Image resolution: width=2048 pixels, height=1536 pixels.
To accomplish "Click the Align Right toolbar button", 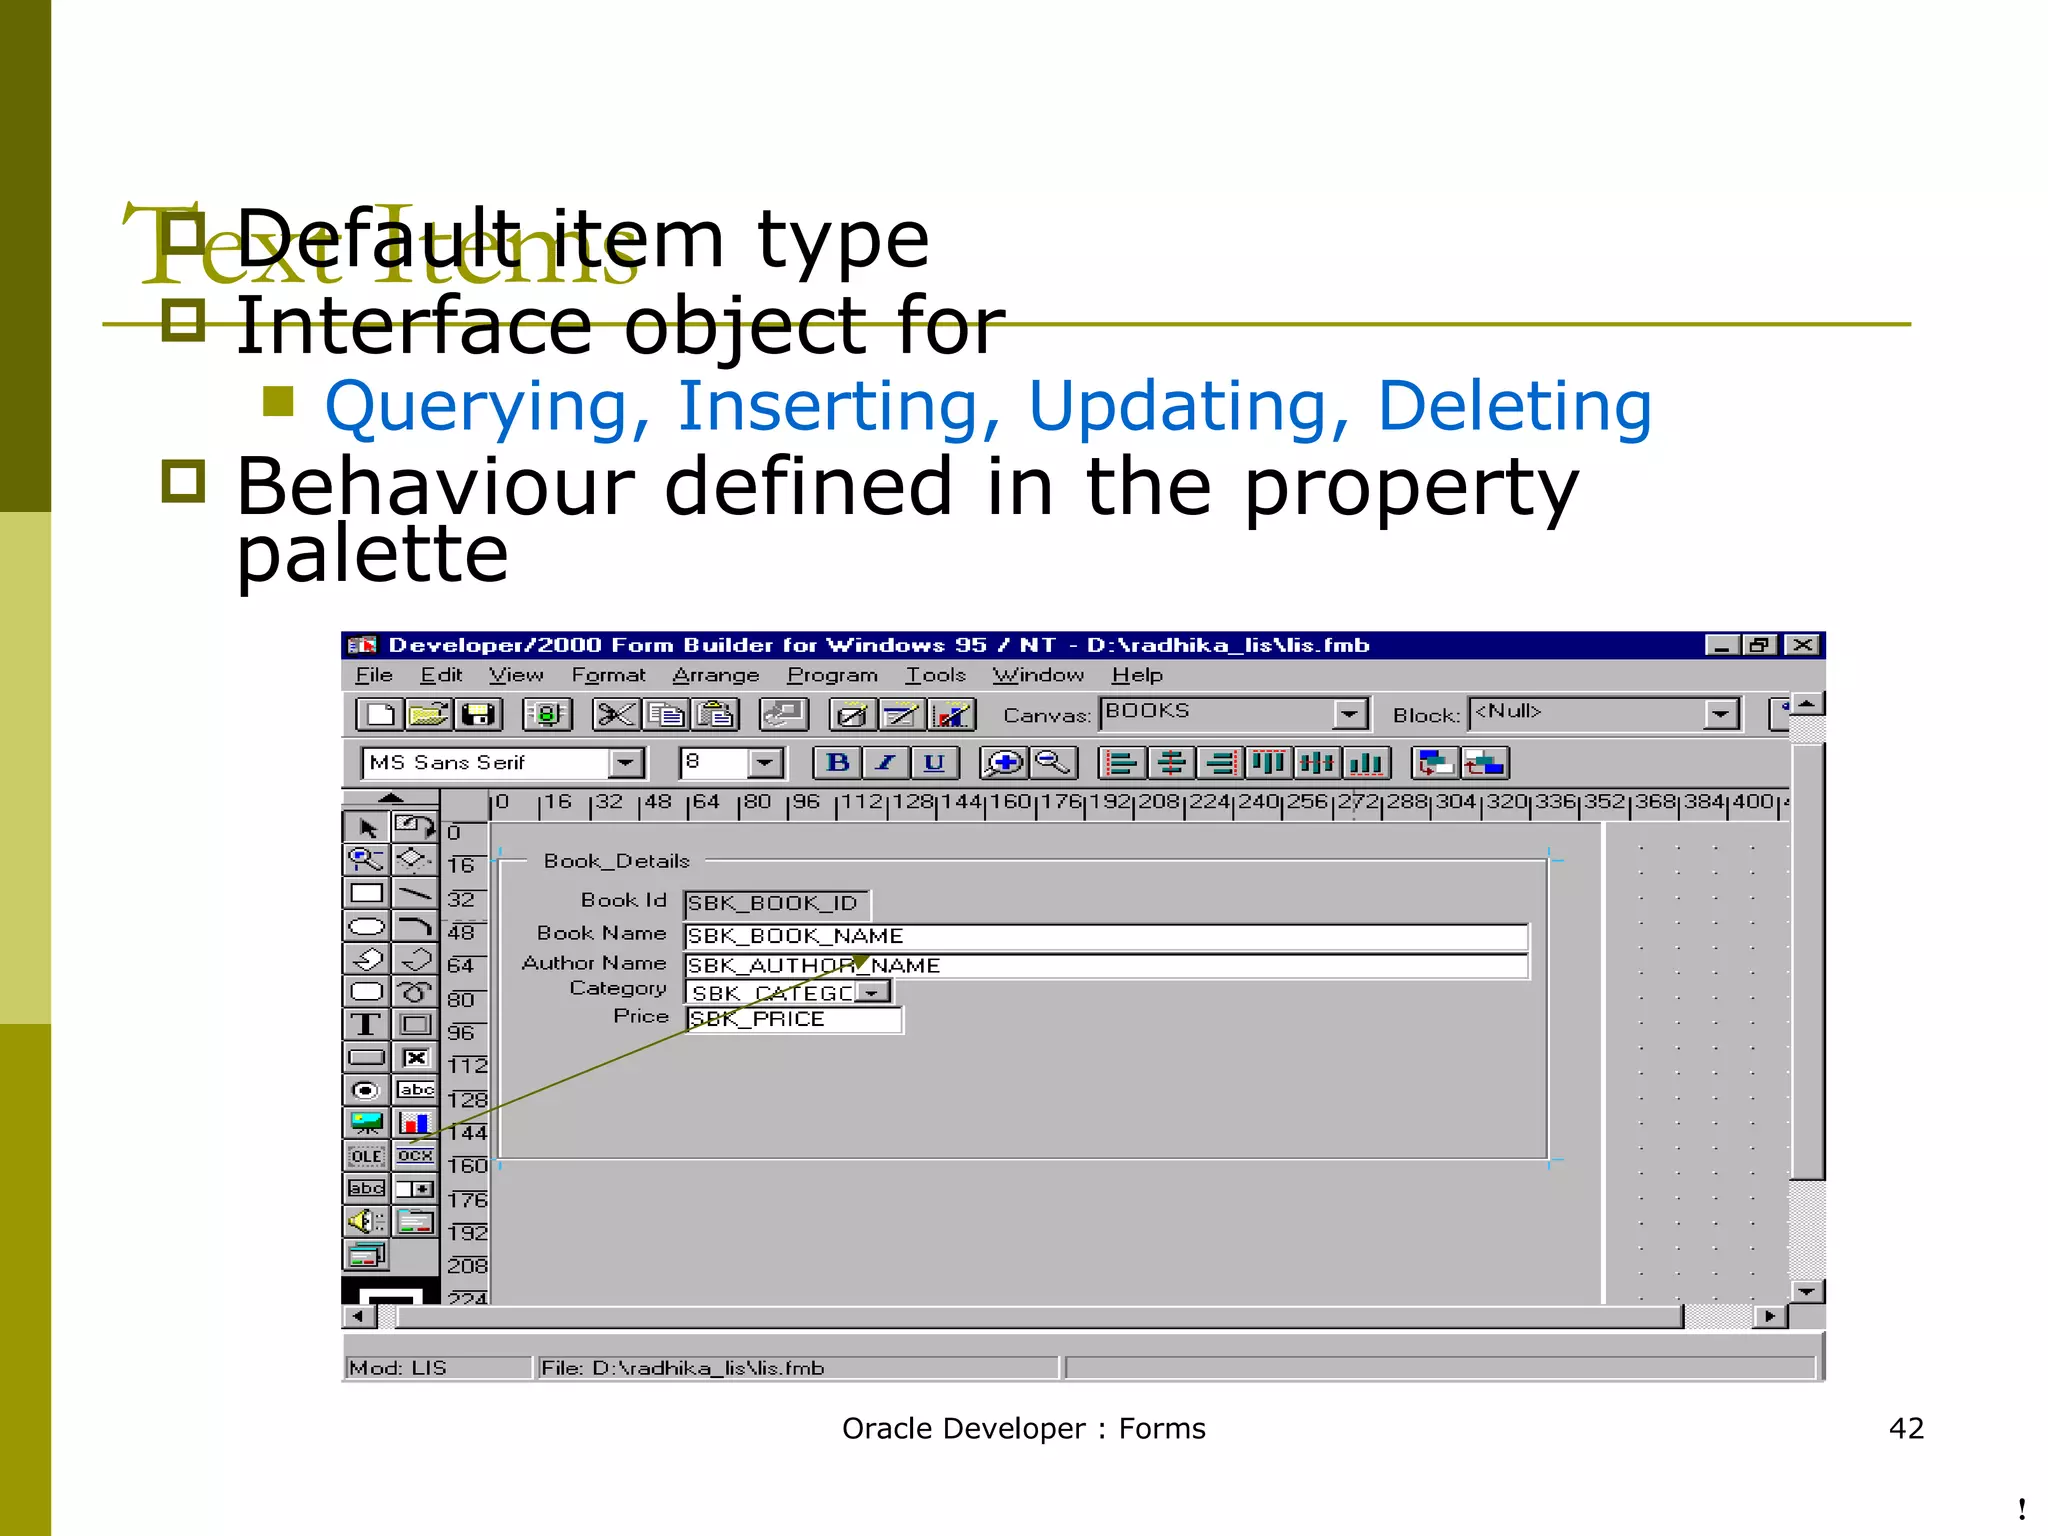I will [1220, 763].
